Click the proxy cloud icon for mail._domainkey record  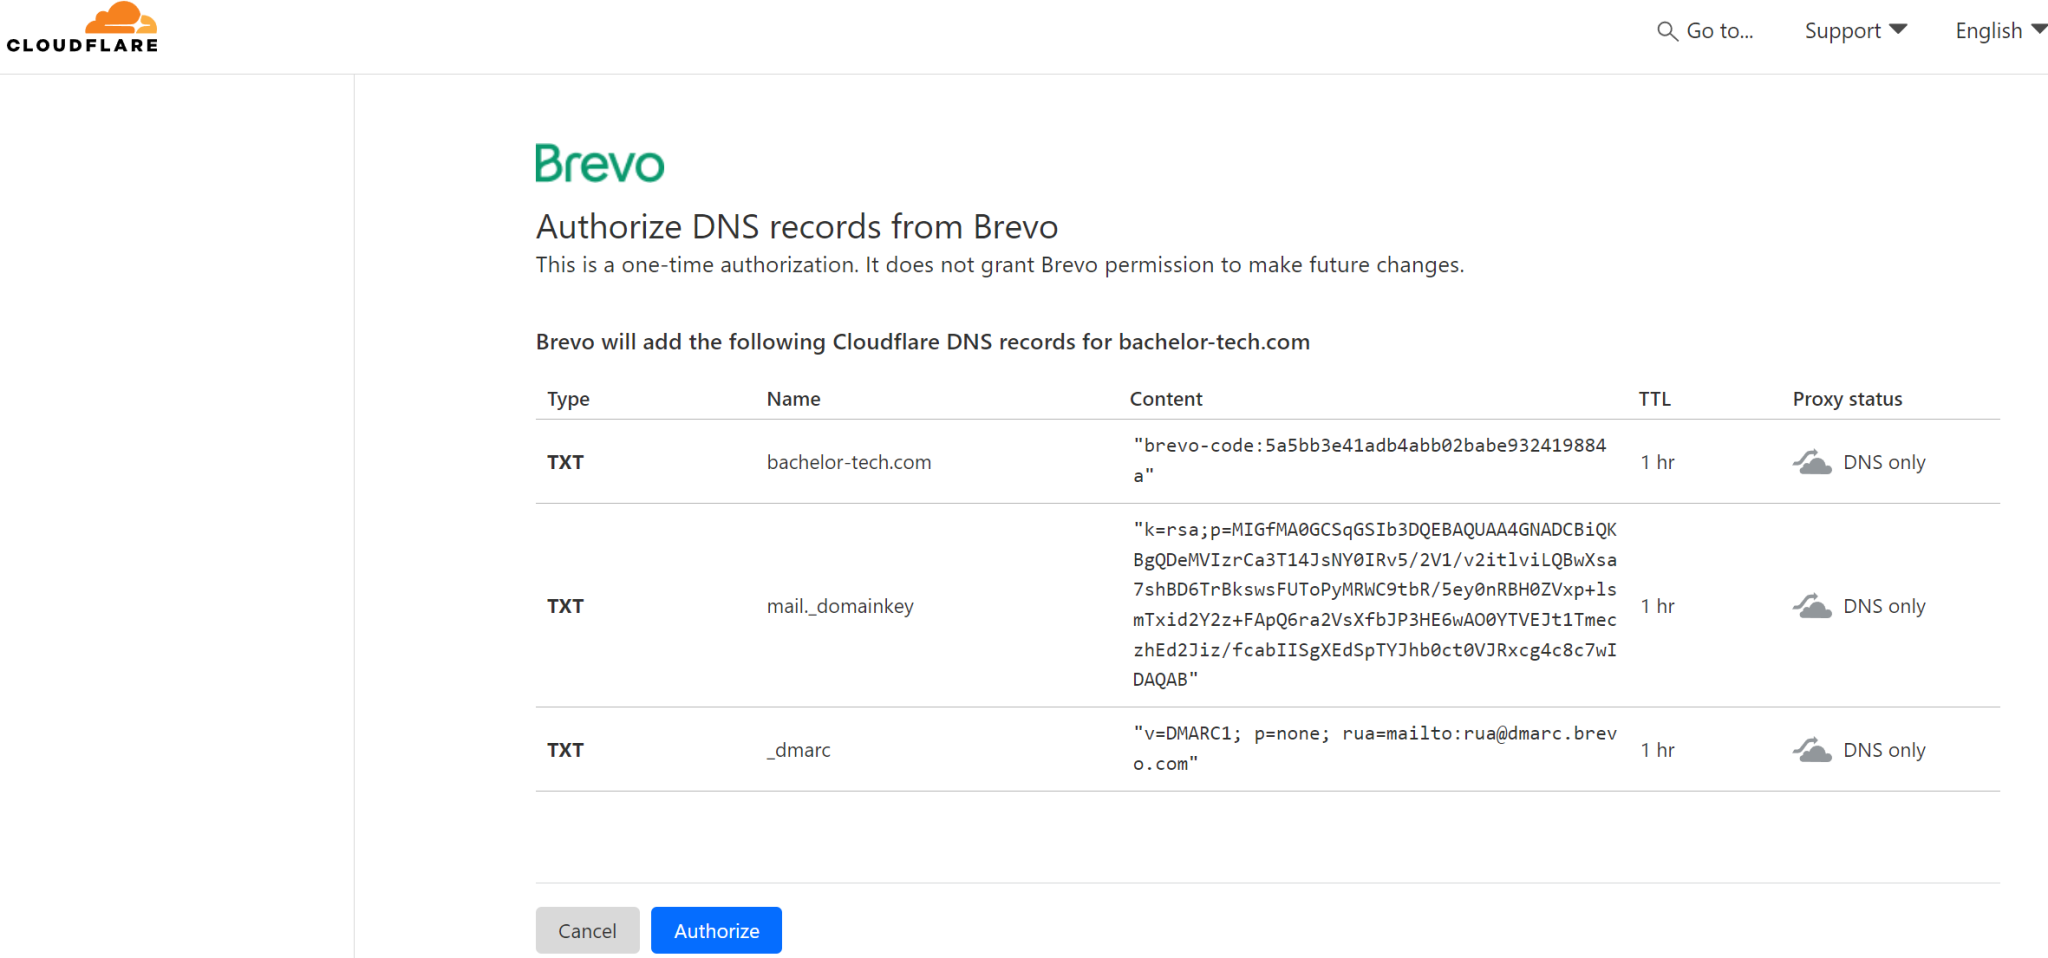point(1812,605)
